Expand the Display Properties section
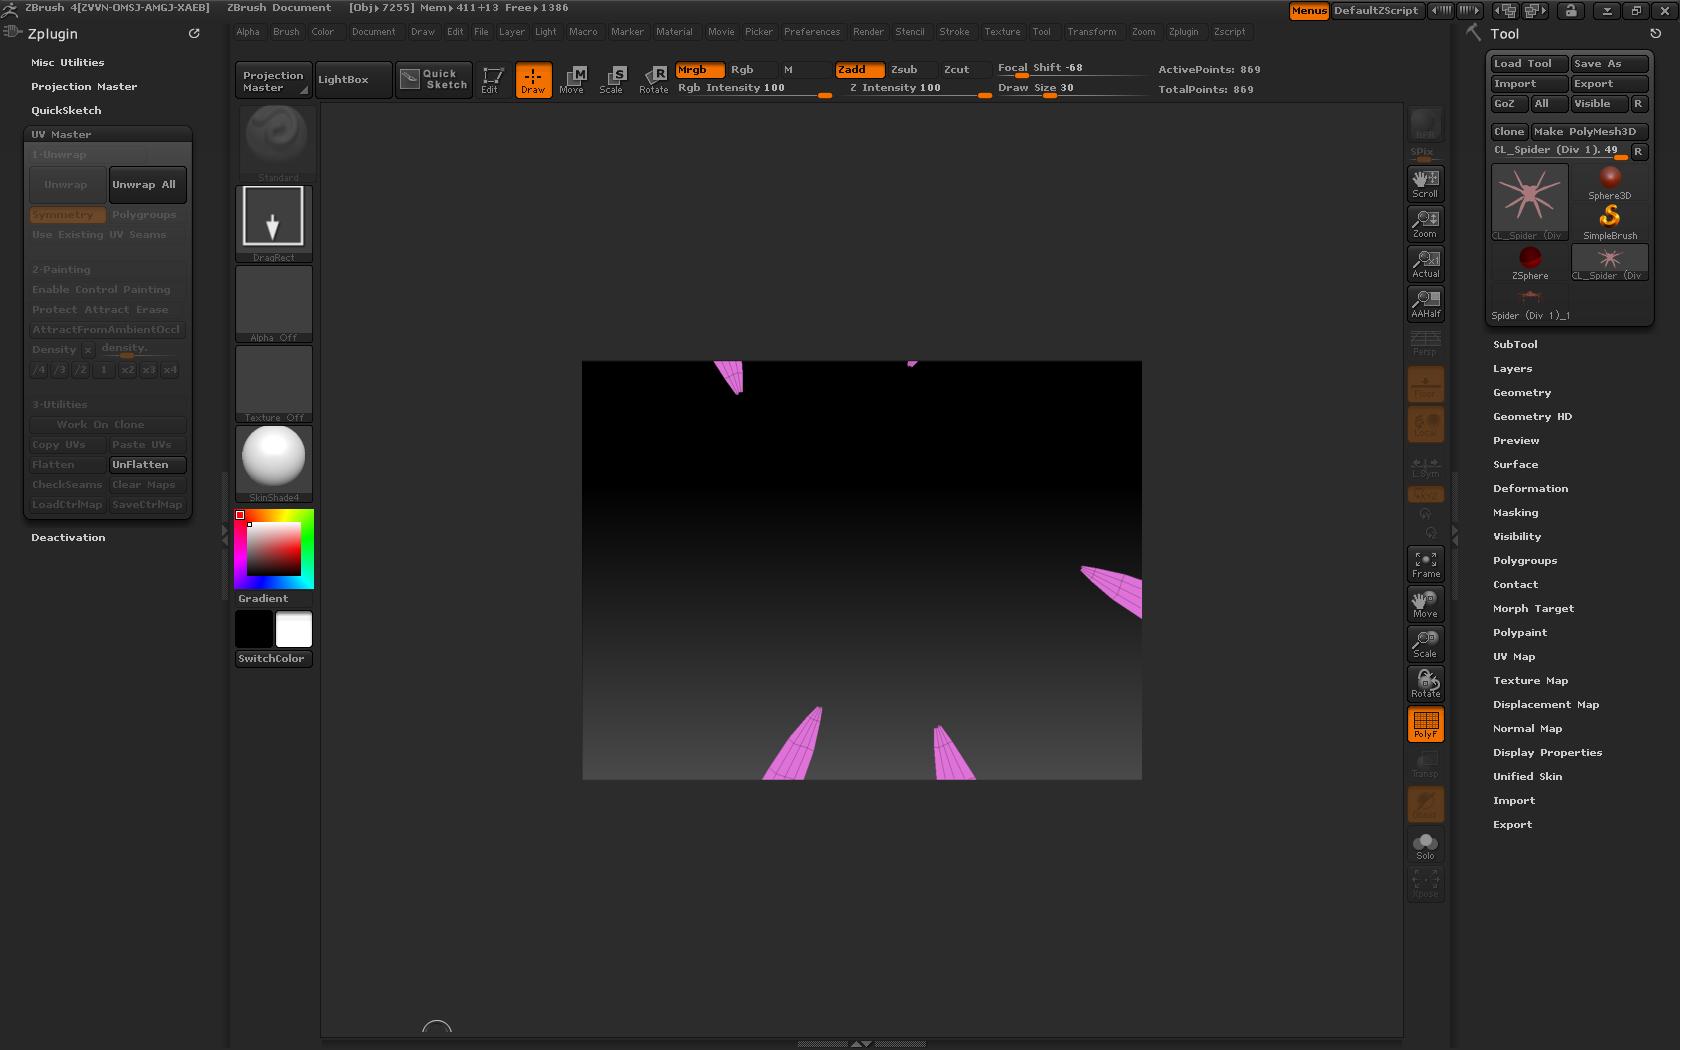 1547,752
